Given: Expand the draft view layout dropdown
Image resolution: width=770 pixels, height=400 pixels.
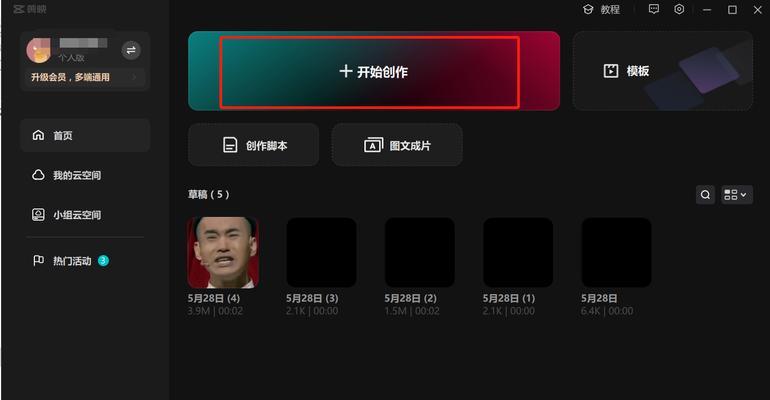Looking at the screenshot, I should [736, 195].
